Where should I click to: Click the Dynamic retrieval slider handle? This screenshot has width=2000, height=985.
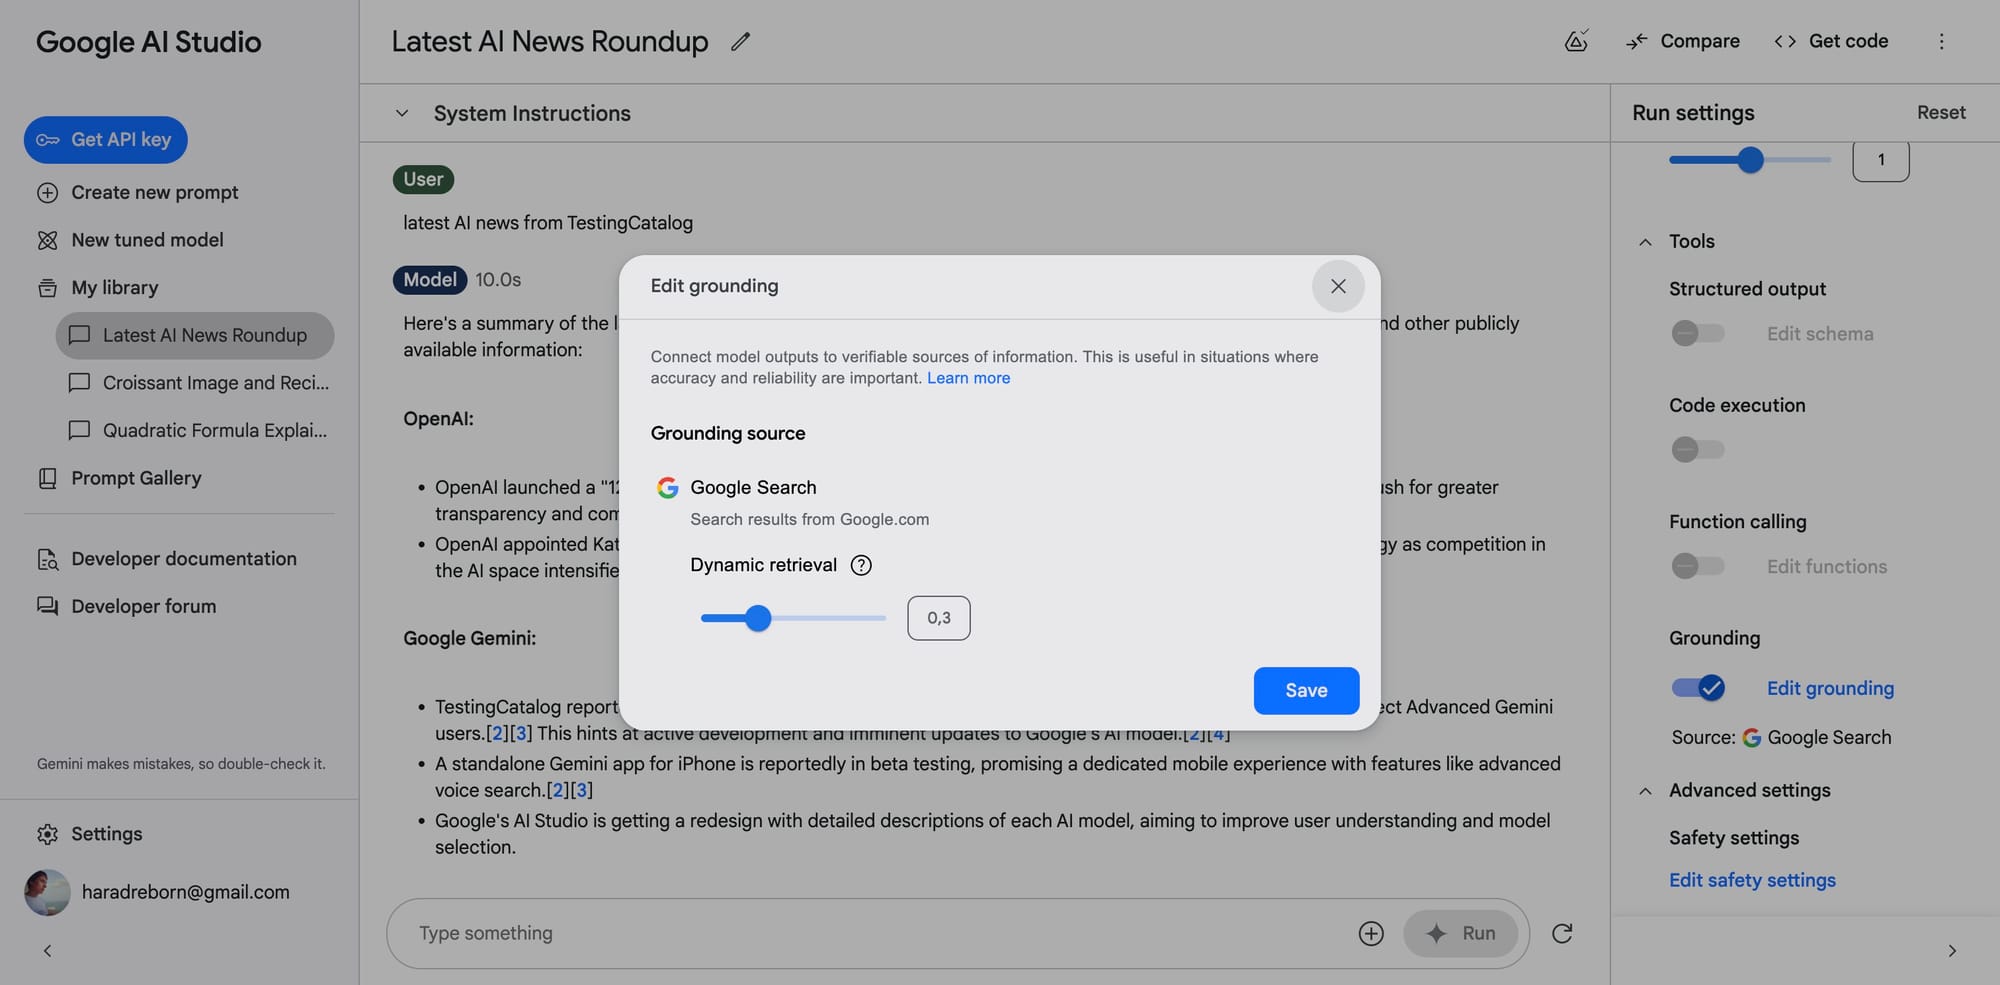(x=758, y=618)
